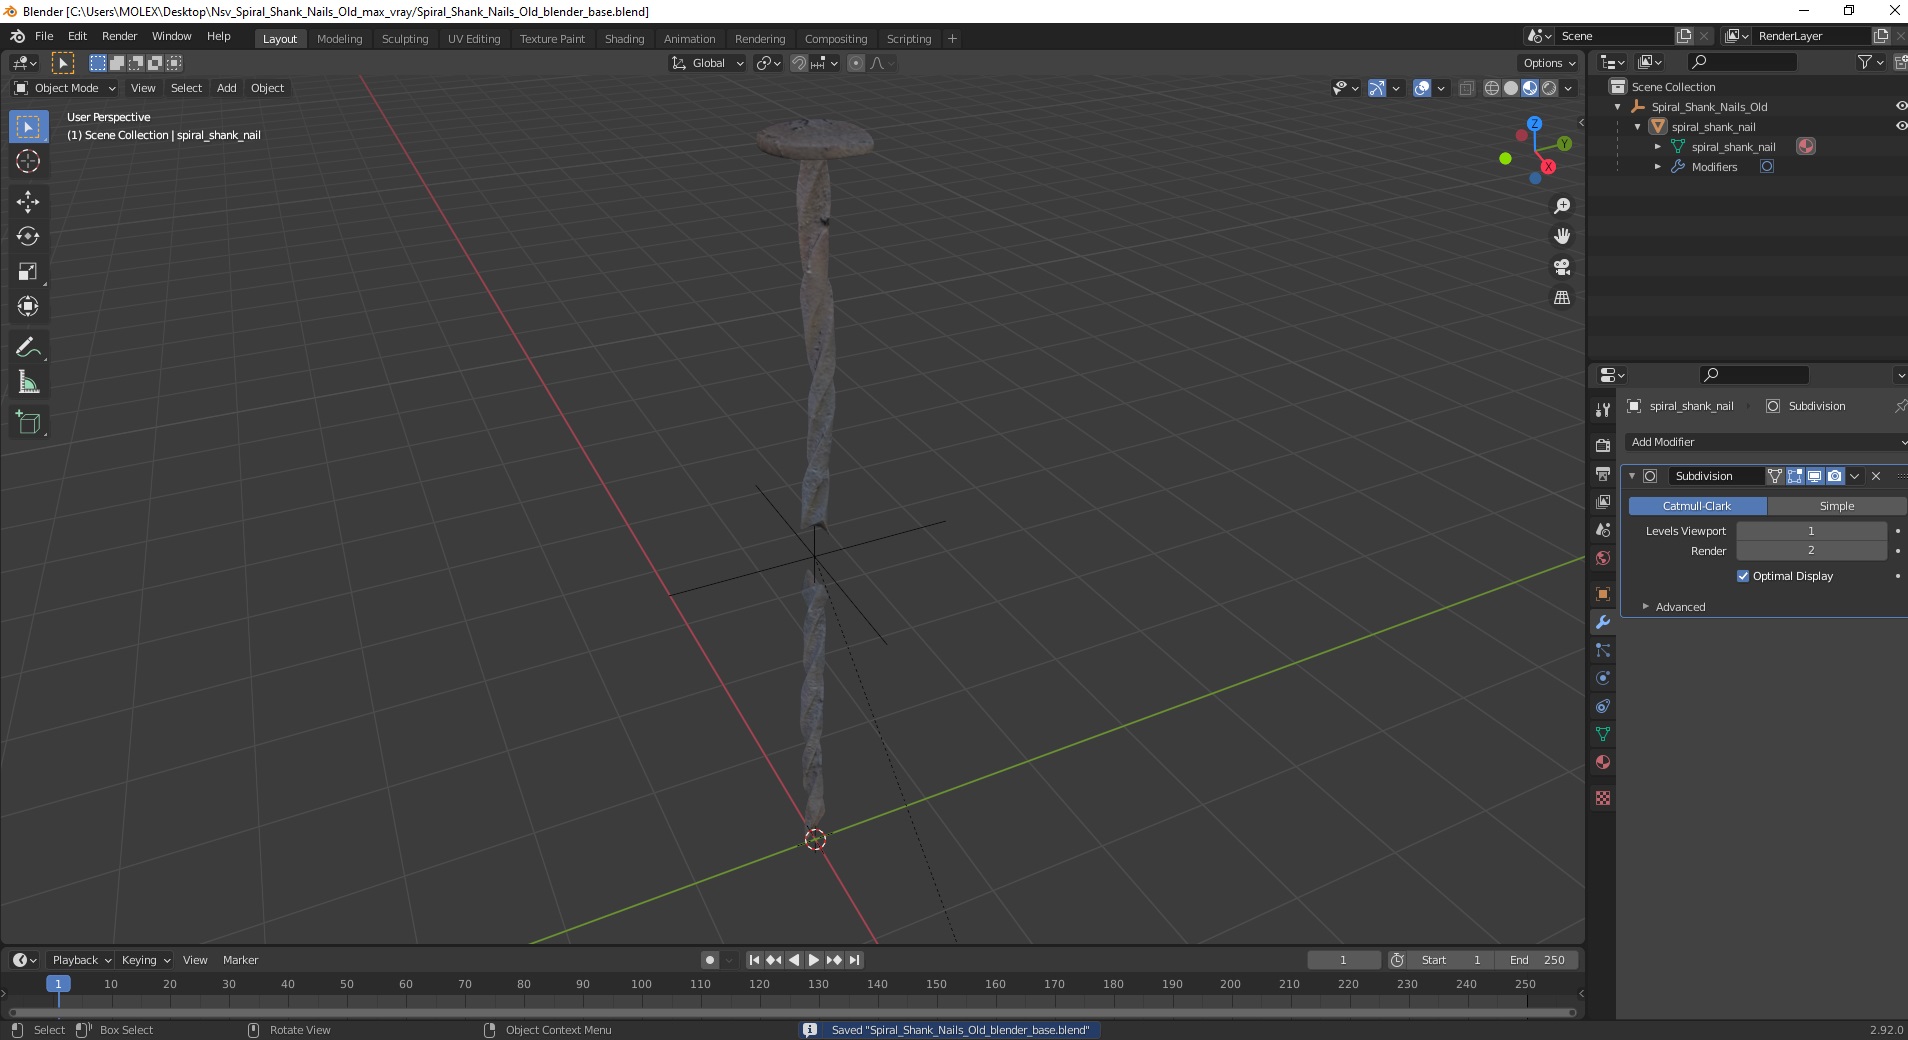The width and height of the screenshot is (1908, 1040).
Task: Collapse the Subdivision modifier panel
Action: click(x=1632, y=476)
